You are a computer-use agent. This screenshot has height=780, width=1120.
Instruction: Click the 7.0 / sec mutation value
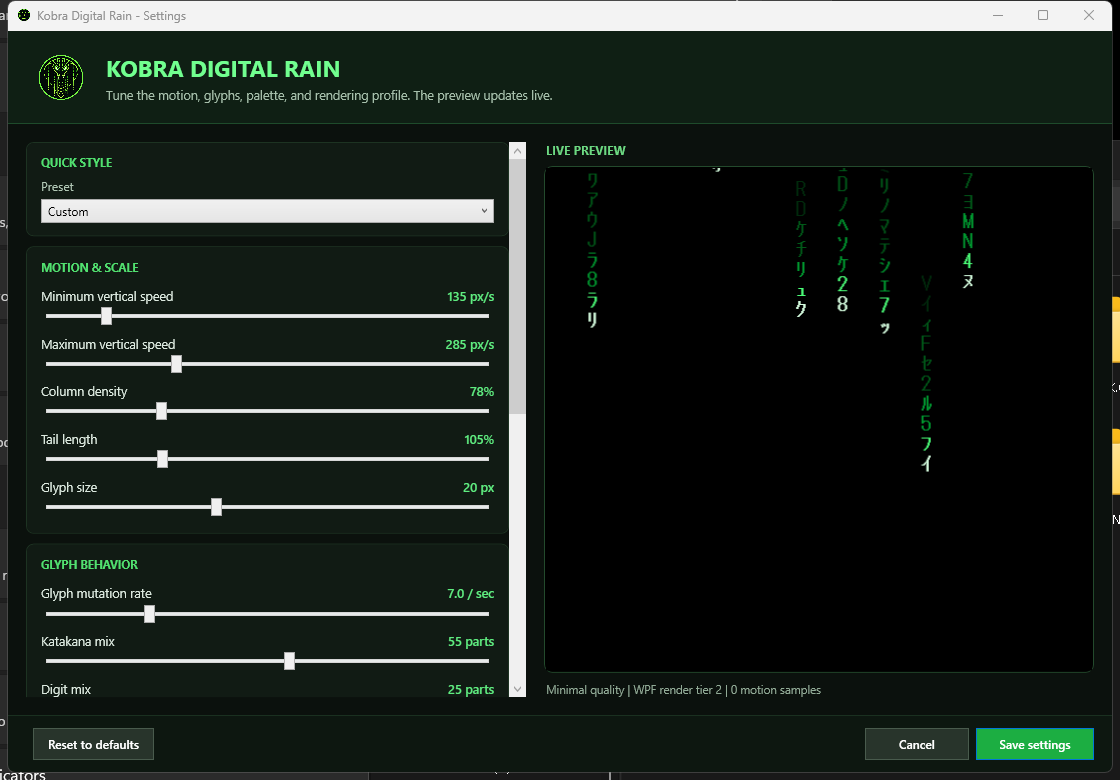coord(471,594)
